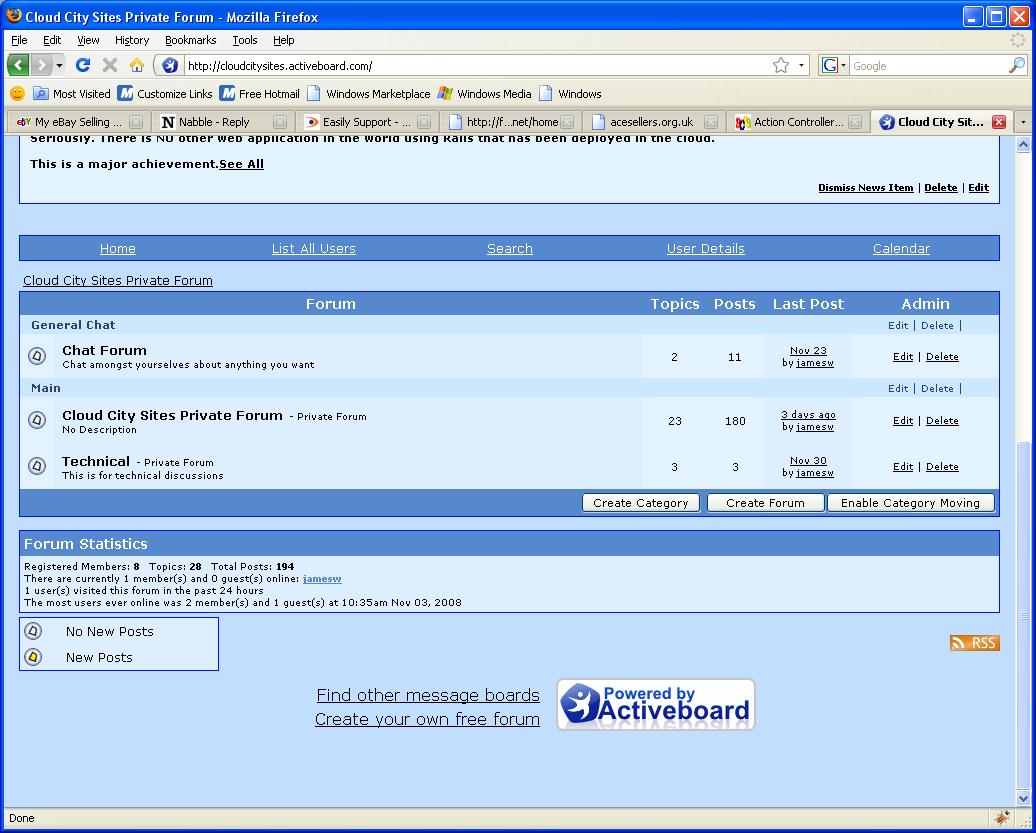Switch to the Nabble - Reply tab
The width and height of the screenshot is (1036, 833).
214,122
